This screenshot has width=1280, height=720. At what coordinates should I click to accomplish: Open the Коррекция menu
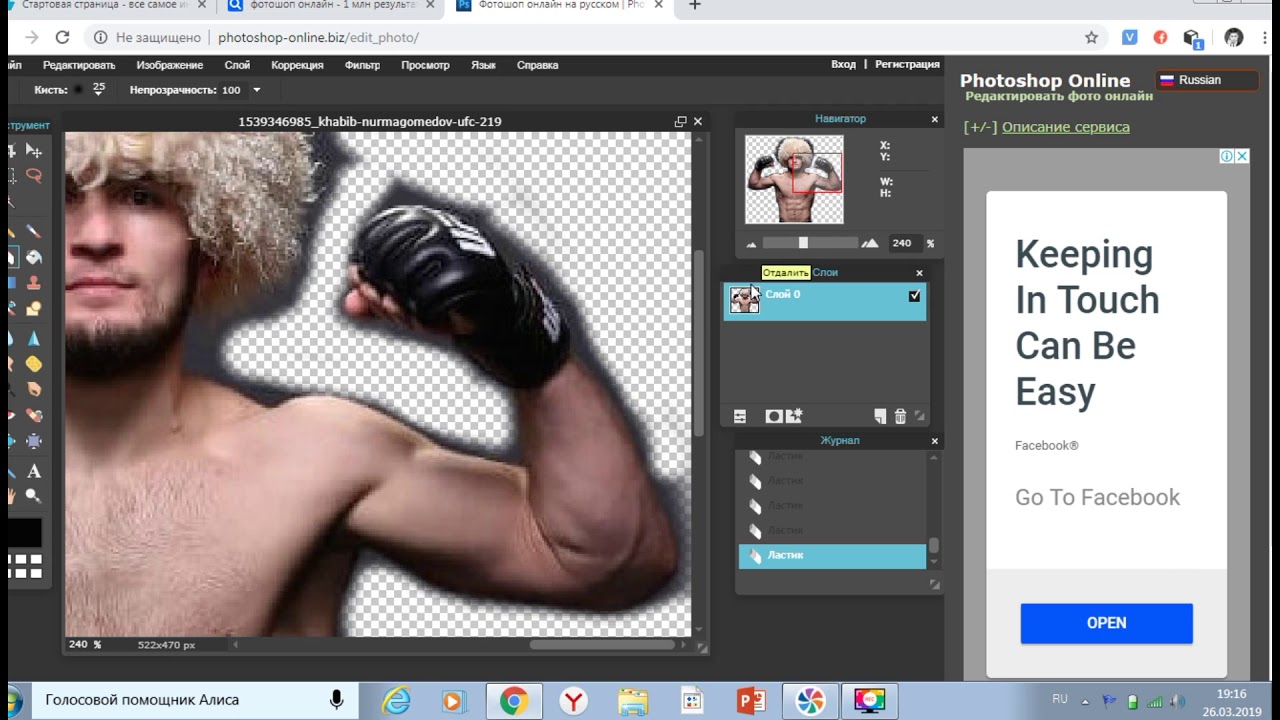pyautogui.click(x=297, y=65)
